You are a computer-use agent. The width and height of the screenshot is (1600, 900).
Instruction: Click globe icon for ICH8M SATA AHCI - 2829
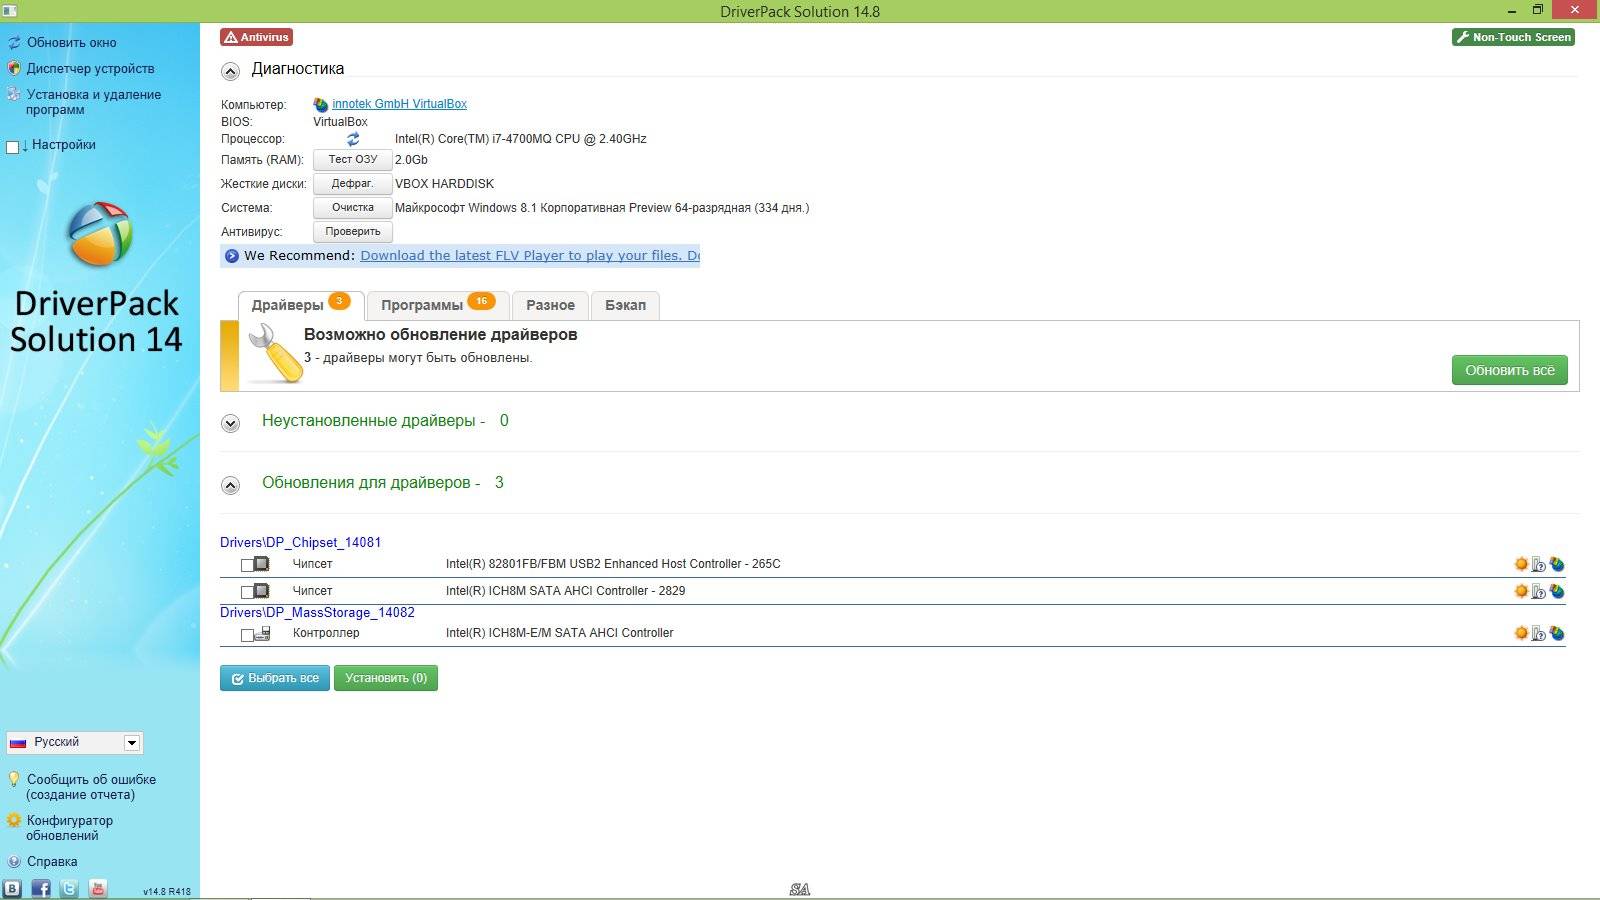pos(1557,591)
